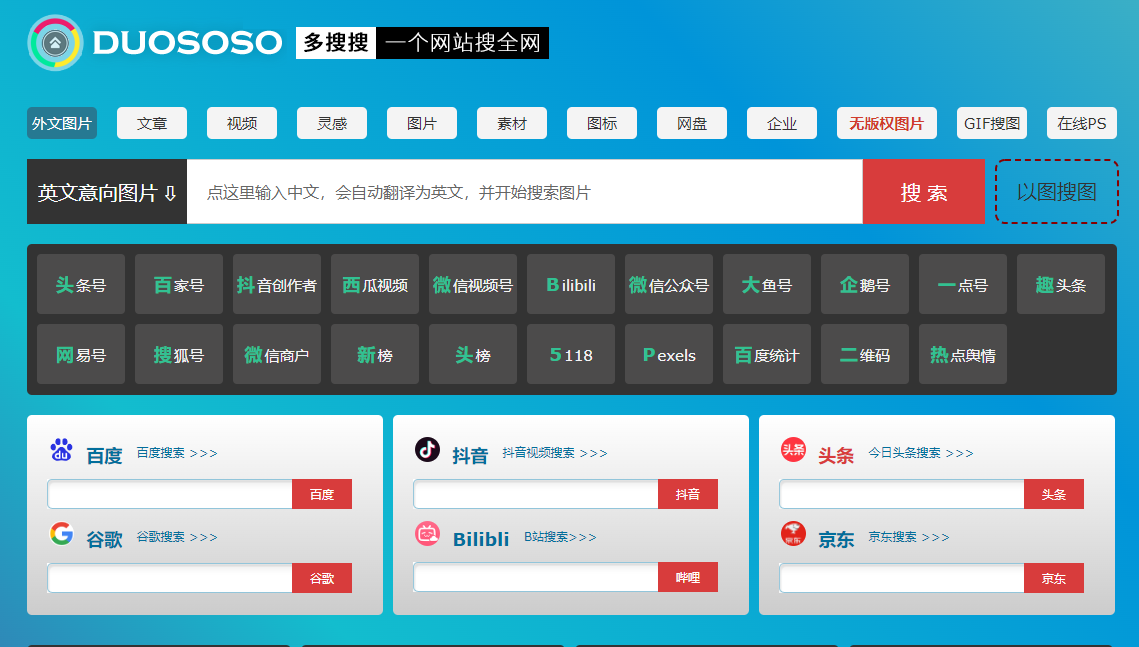
Task: Open the Pexels shortcut tile
Action: [669, 355]
